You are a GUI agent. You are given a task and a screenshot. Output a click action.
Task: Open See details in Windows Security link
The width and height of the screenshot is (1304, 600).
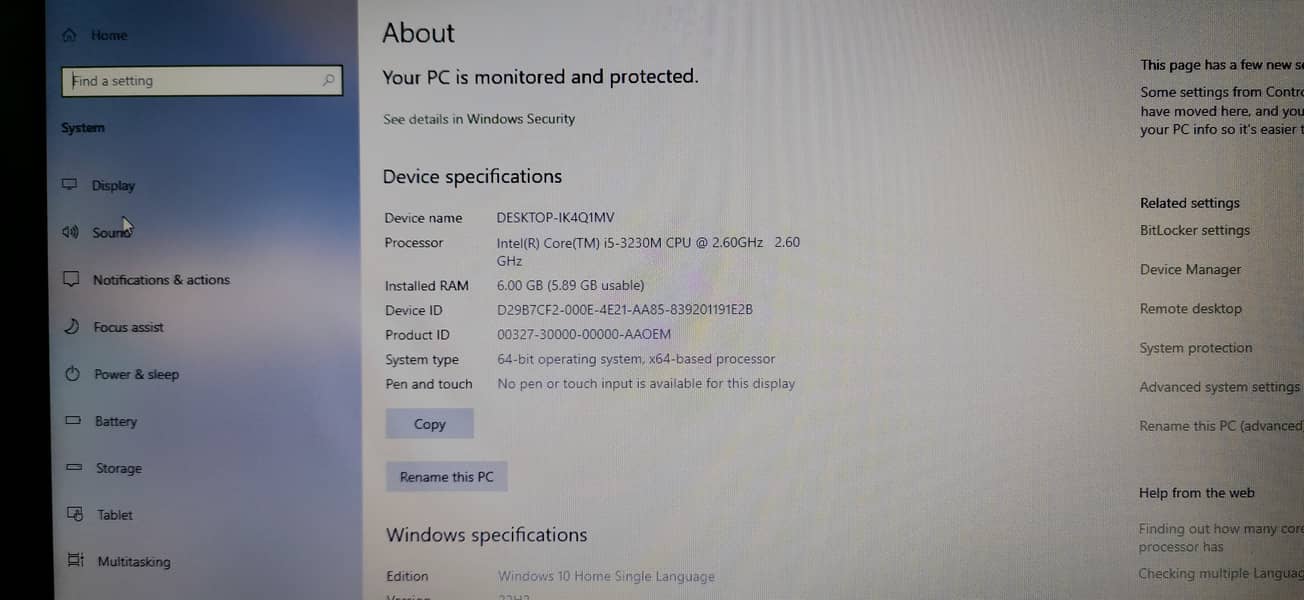coord(479,119)
